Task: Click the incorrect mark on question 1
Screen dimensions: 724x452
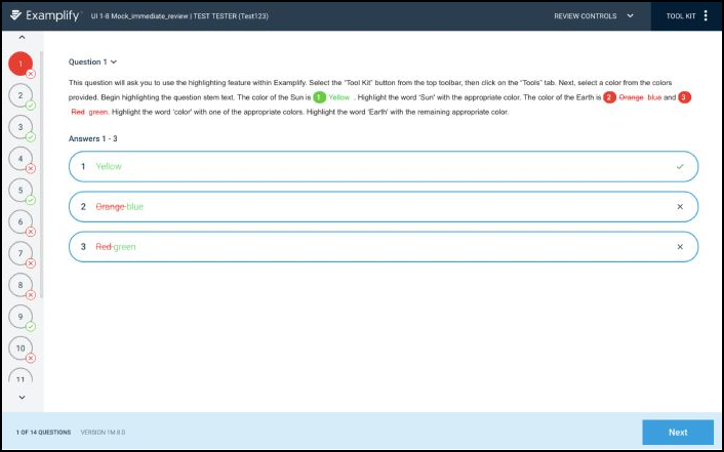Action: 30,74
